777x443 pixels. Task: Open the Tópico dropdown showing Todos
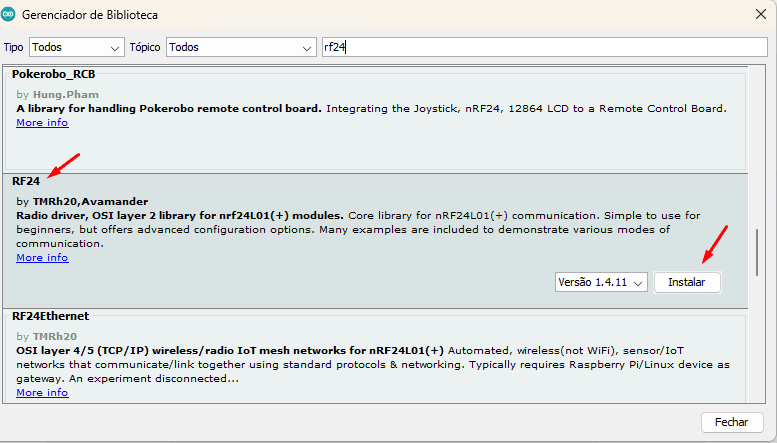pos(241,48)
